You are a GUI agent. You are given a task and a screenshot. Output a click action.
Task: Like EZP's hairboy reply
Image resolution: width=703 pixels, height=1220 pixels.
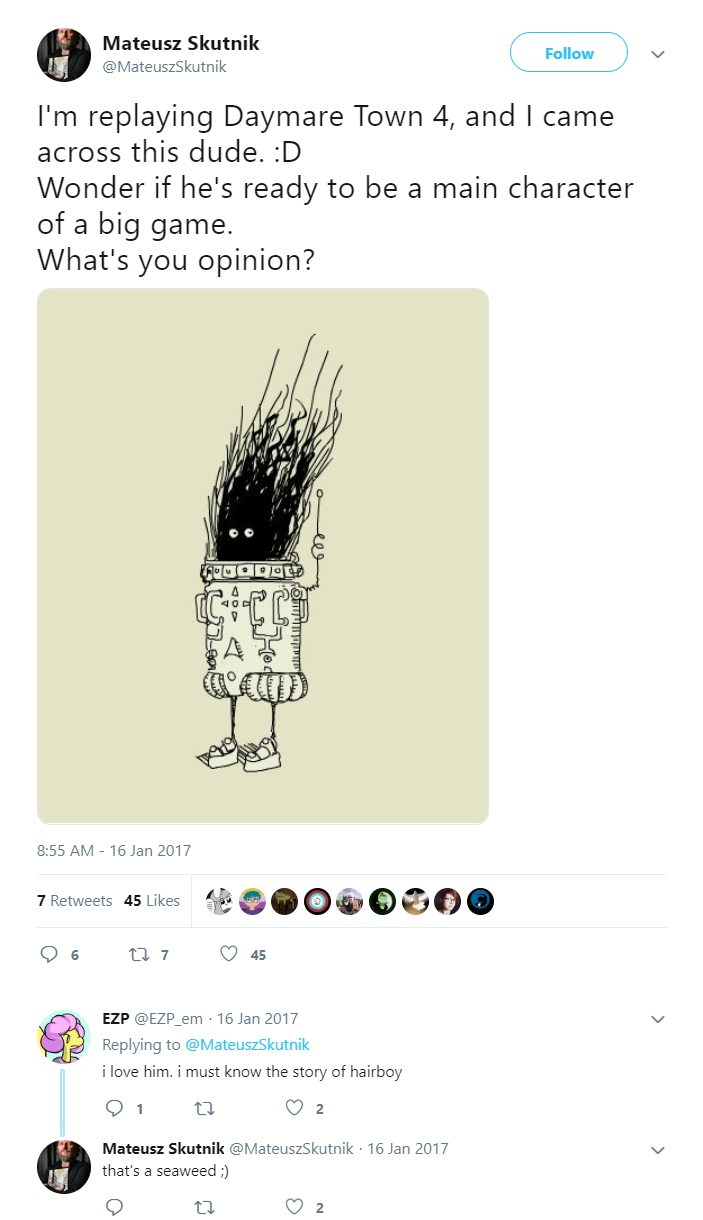(295, 1107)
